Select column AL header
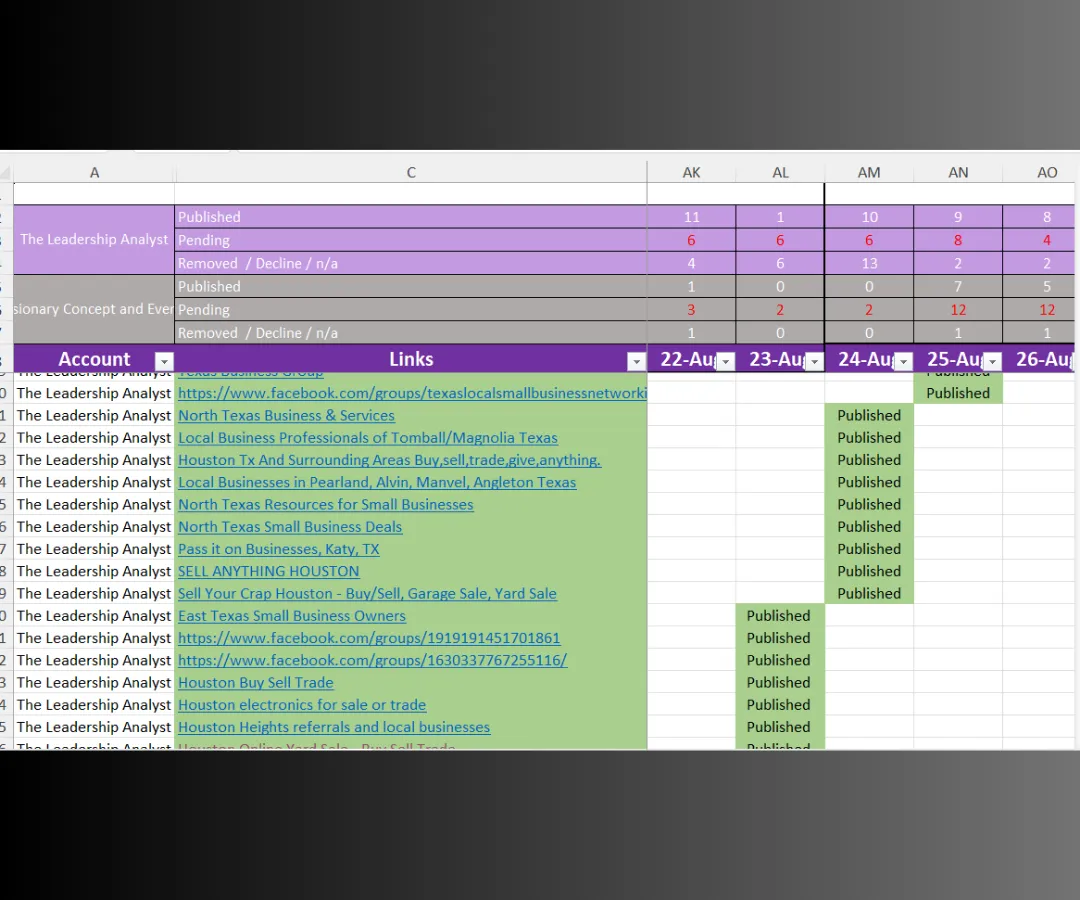Image resolution: width=1080 pixels, height=900 pixels. [x=780, y=172]
